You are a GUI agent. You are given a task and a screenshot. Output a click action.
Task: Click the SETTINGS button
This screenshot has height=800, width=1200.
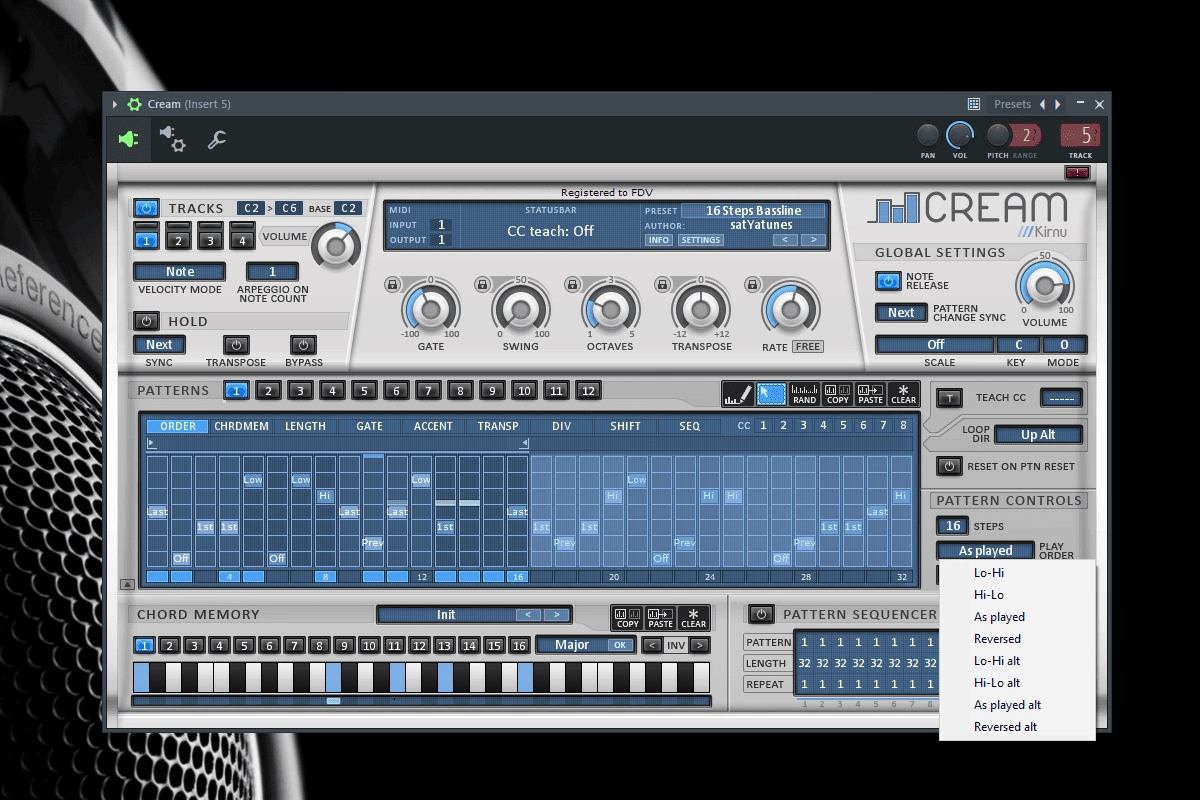[701, 240]
